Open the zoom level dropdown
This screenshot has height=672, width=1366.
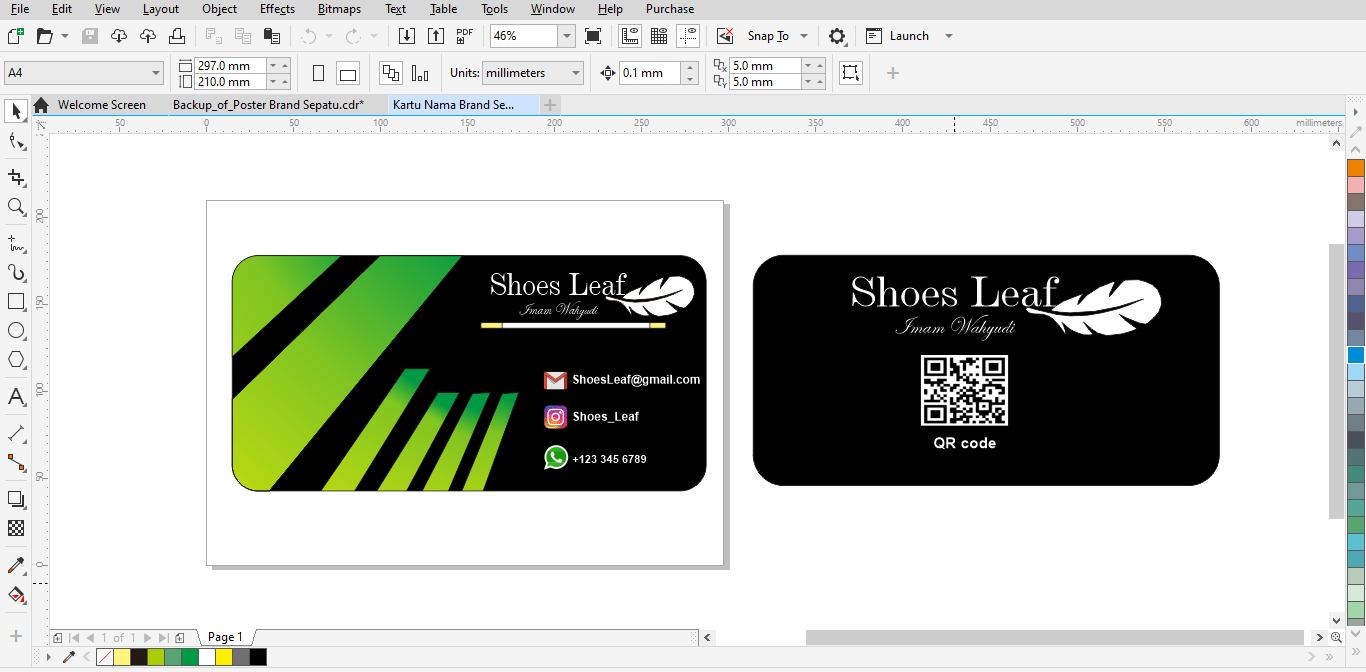[x=566, y=36]
